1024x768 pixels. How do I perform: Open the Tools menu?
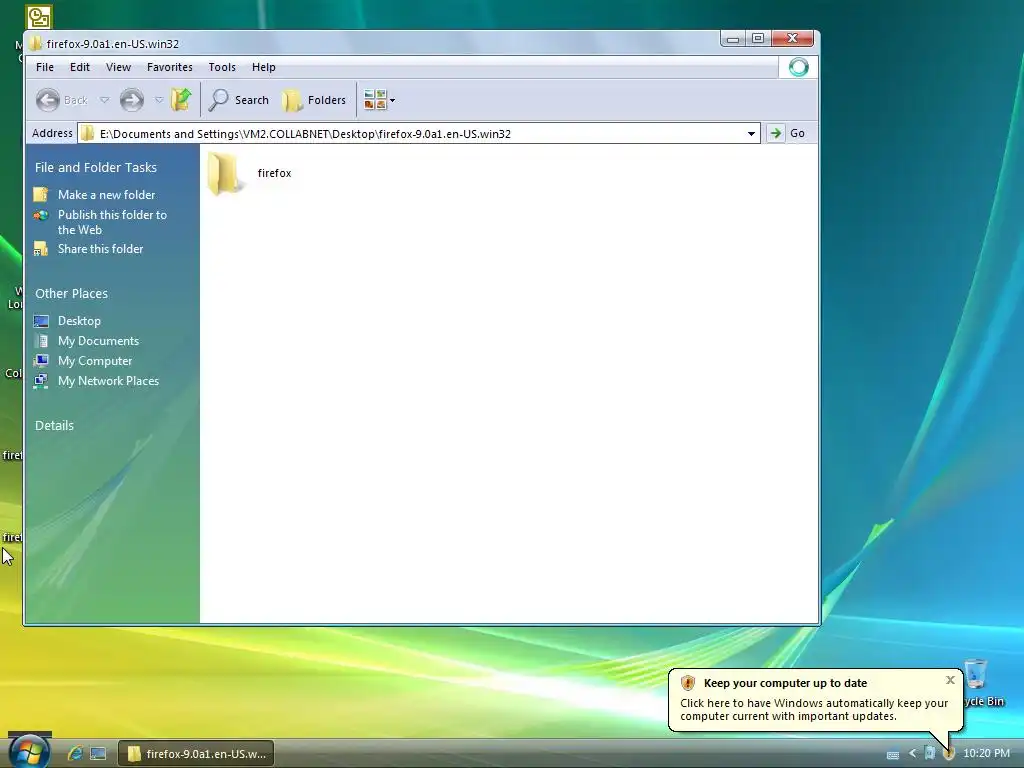point(222,67)
